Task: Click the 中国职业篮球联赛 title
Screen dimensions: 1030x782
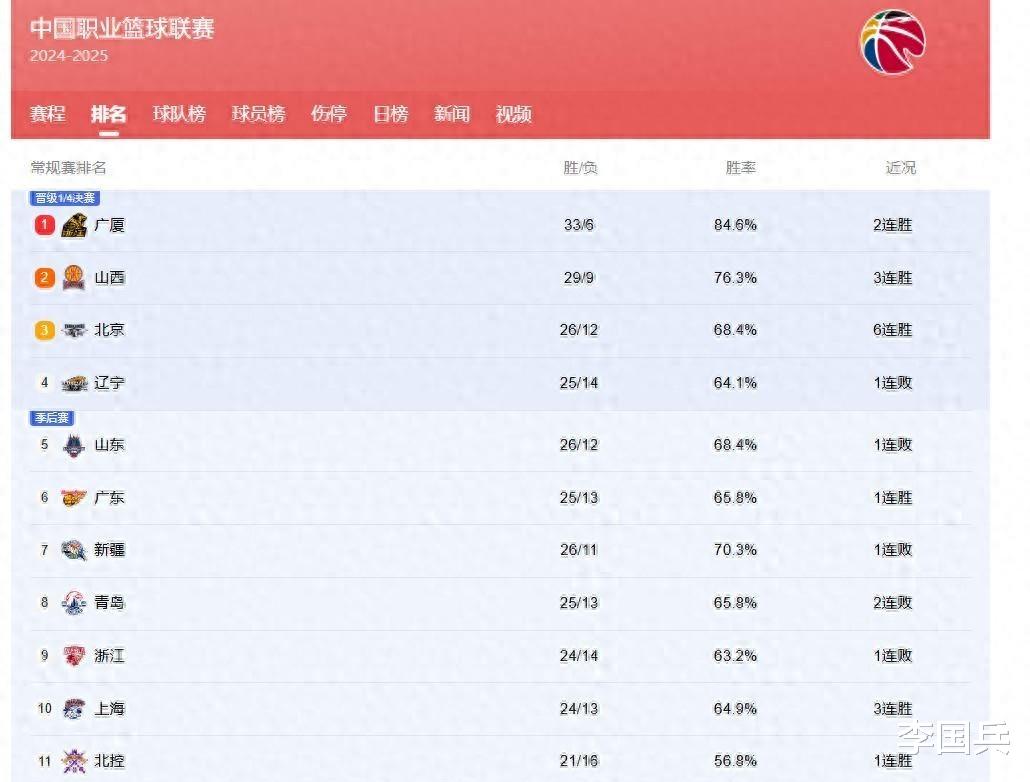Action: point(122,28)
